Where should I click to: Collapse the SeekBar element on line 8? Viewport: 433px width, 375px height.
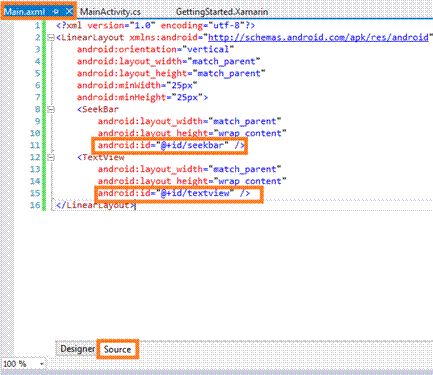coord(51,109)
